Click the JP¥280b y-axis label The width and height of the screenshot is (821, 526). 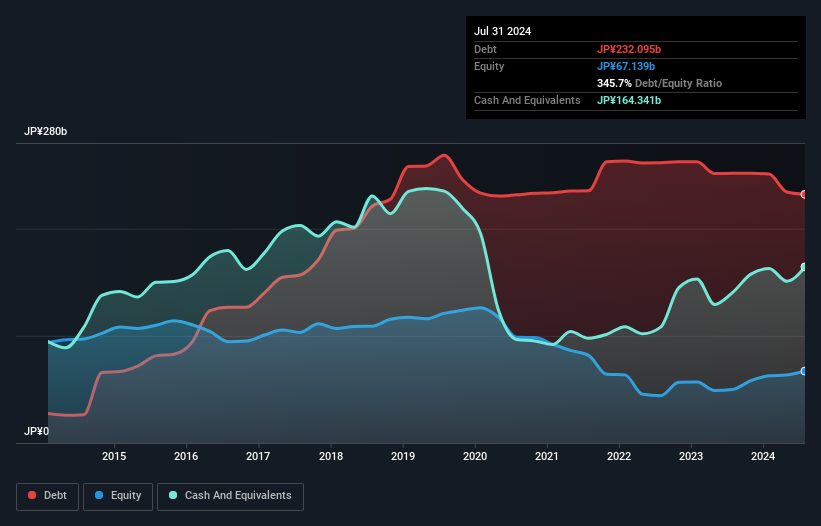[x=46, y=131]
